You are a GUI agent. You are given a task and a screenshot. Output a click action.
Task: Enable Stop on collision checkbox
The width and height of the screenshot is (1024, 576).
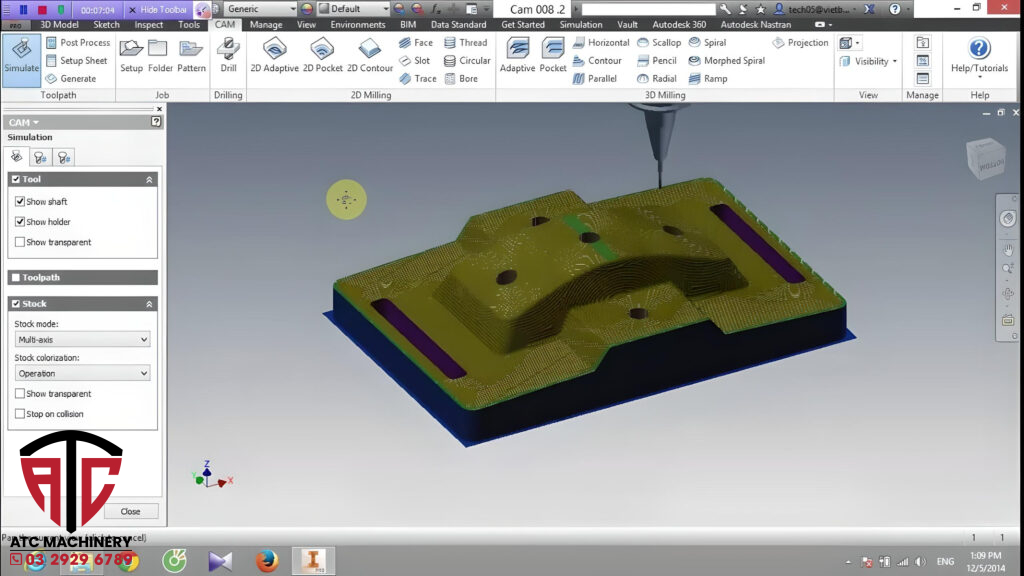pyautogui.click(x=20, y=414)
